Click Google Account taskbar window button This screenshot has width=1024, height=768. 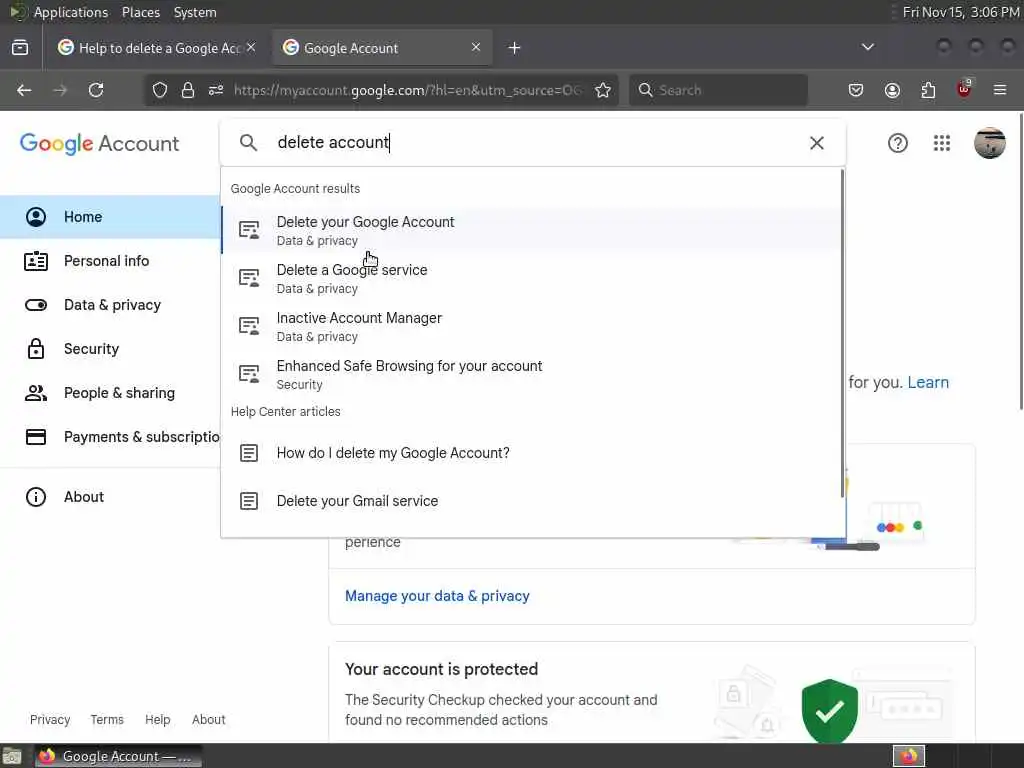click(118, 756)
